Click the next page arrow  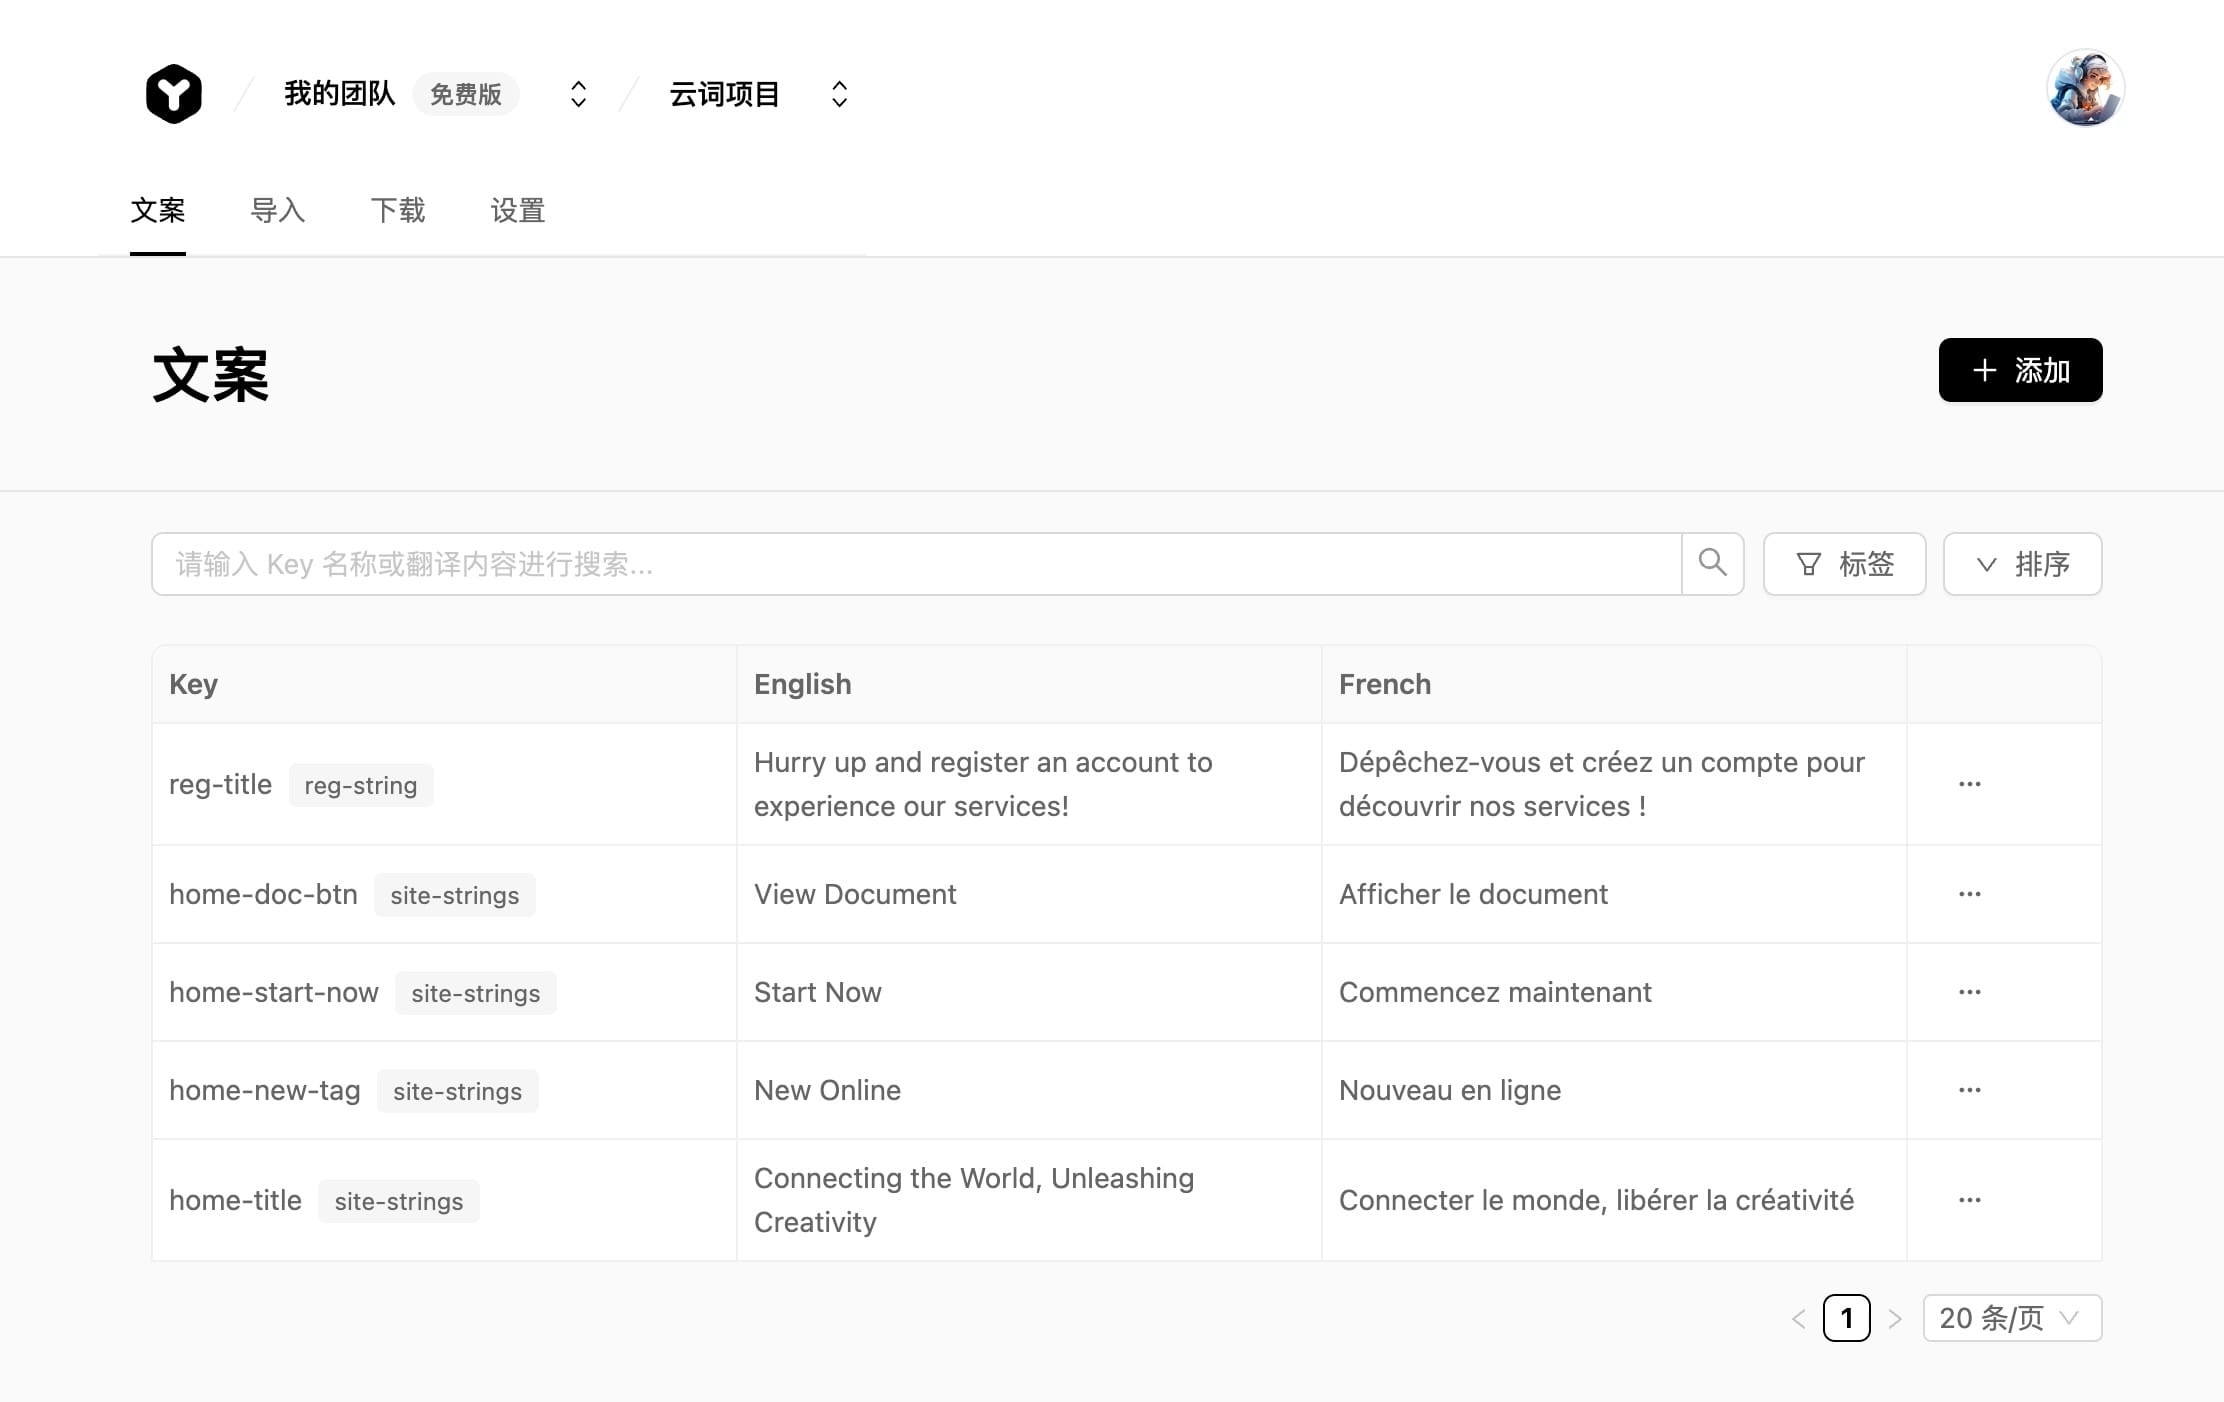click(x=1895, y=1318)
